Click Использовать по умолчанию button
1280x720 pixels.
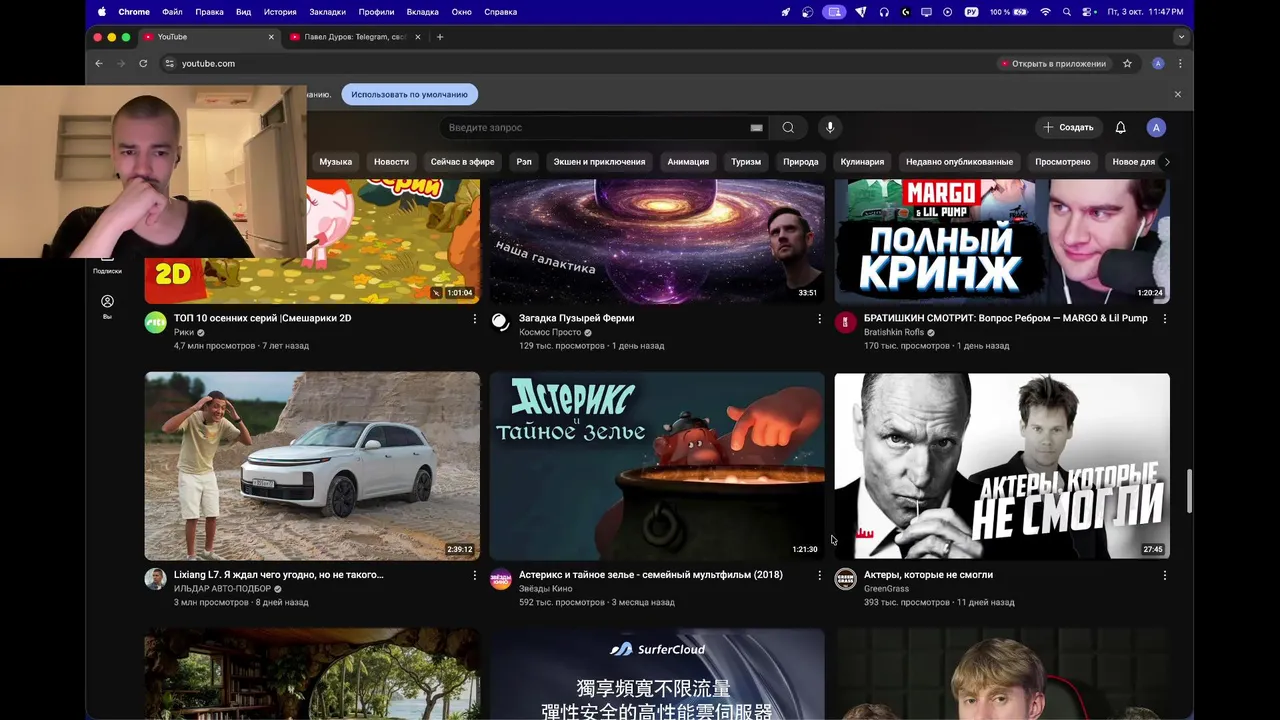pos(409,94)
